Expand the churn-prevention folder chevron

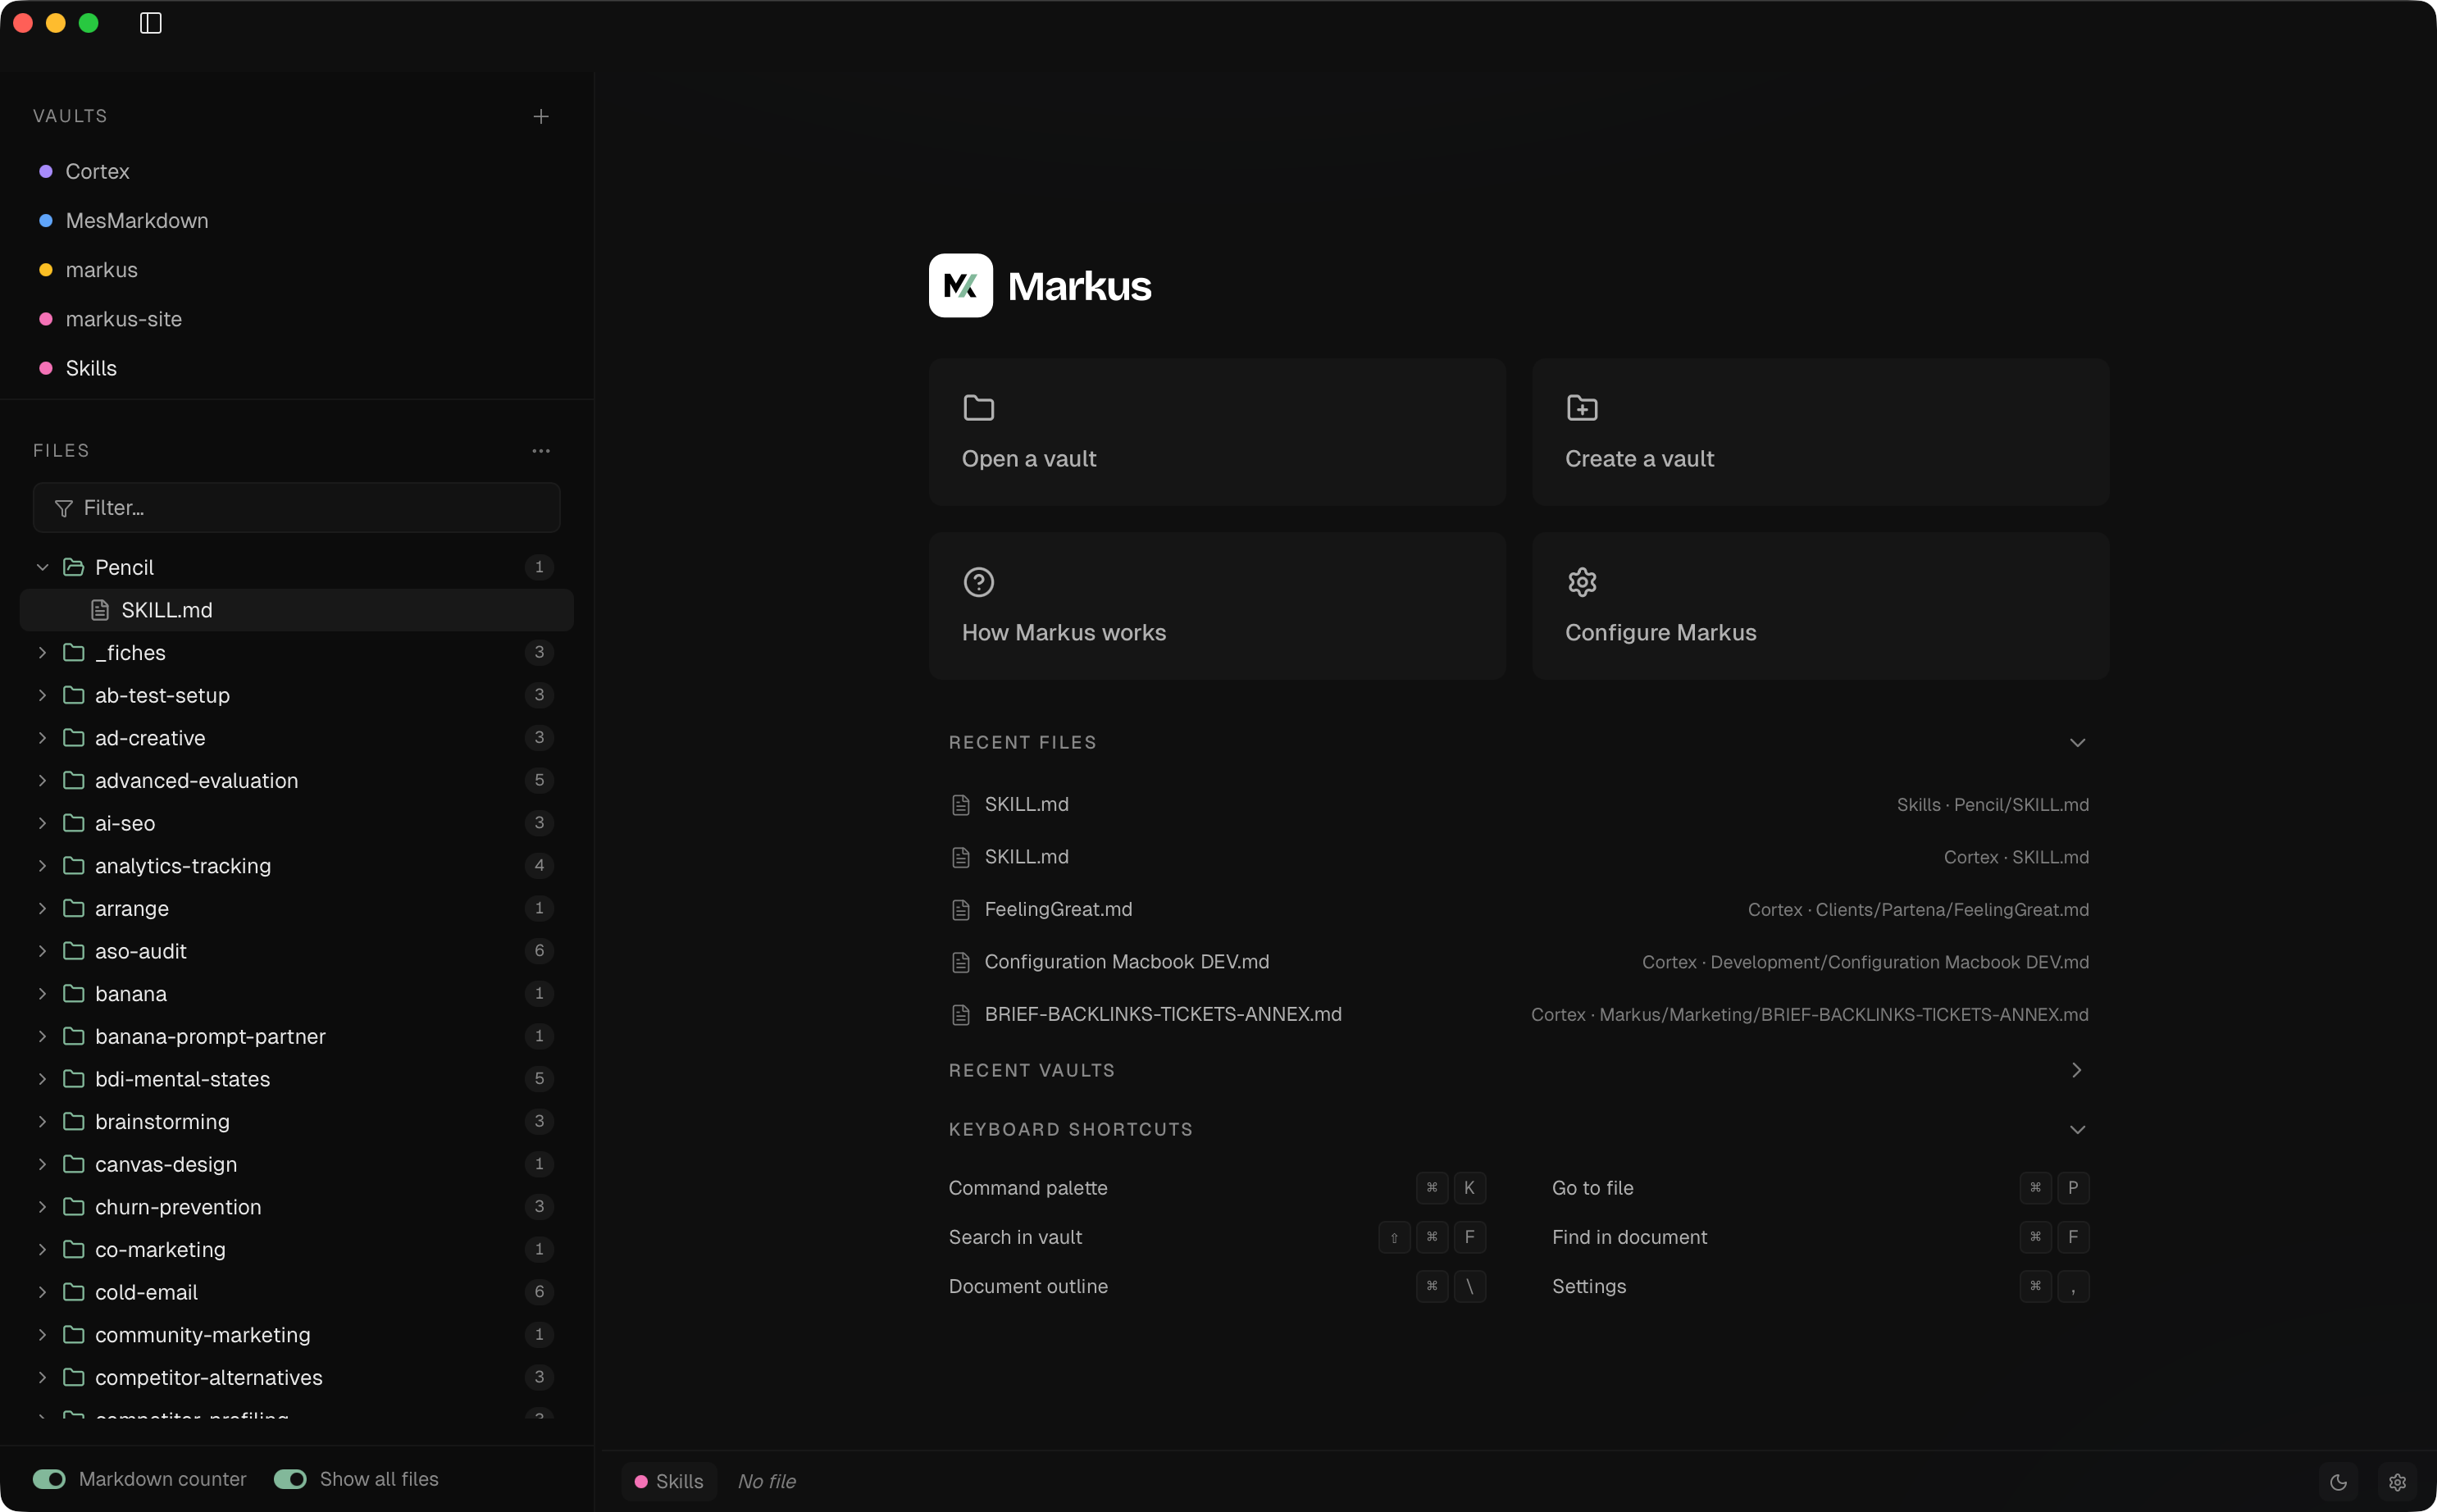(42, 1207)
